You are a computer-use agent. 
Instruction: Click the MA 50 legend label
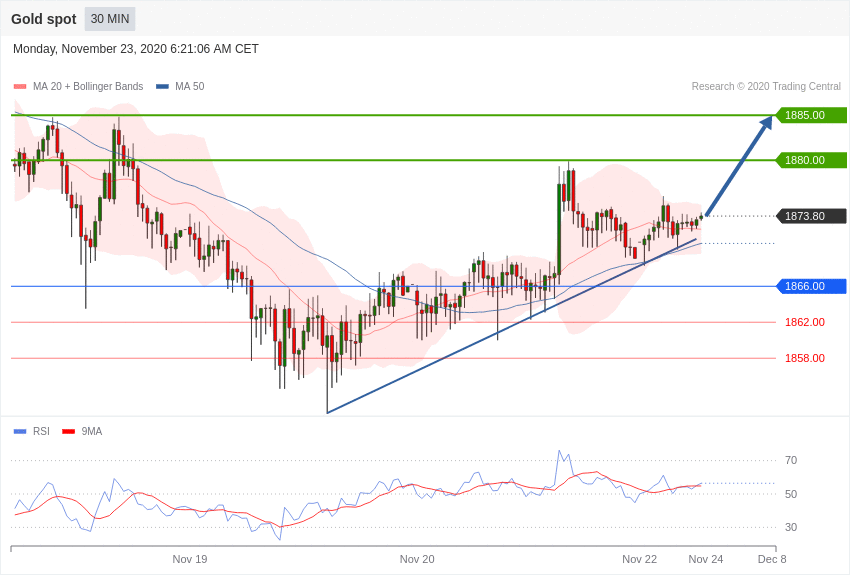click(x=190, y=86)
